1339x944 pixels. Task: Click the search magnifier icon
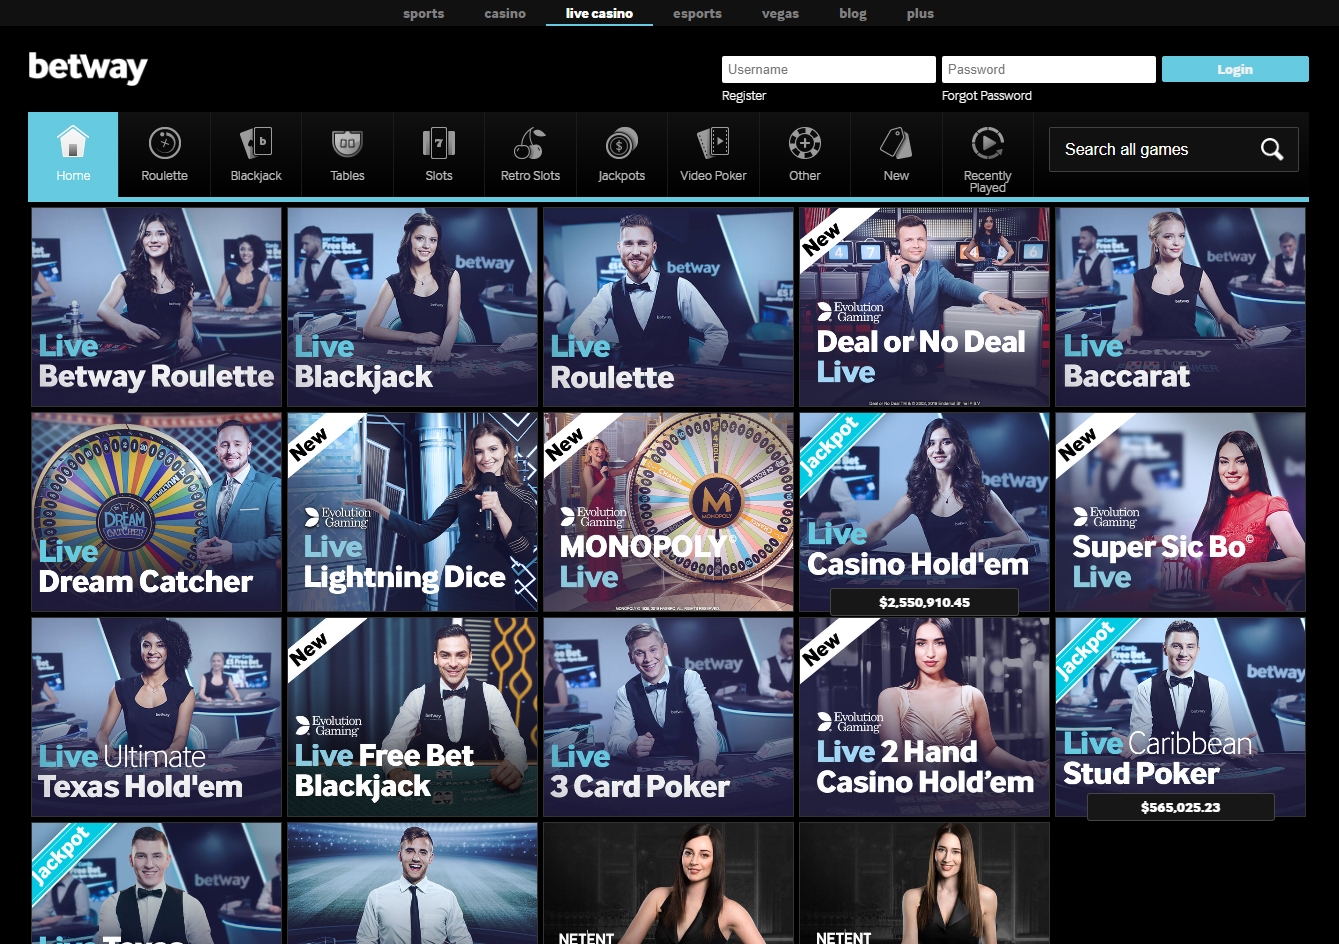click(x=1271, y=149)
